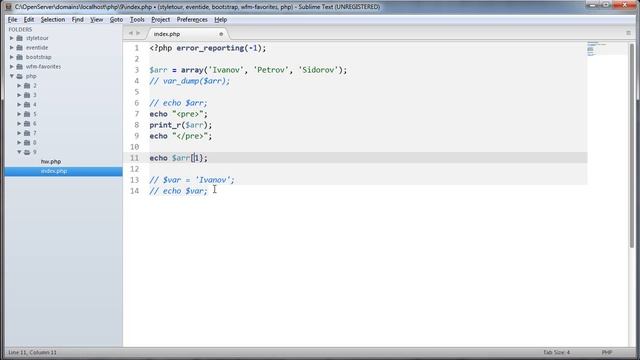Open the tab list dropdown at tab bar end

pos(628,33)
